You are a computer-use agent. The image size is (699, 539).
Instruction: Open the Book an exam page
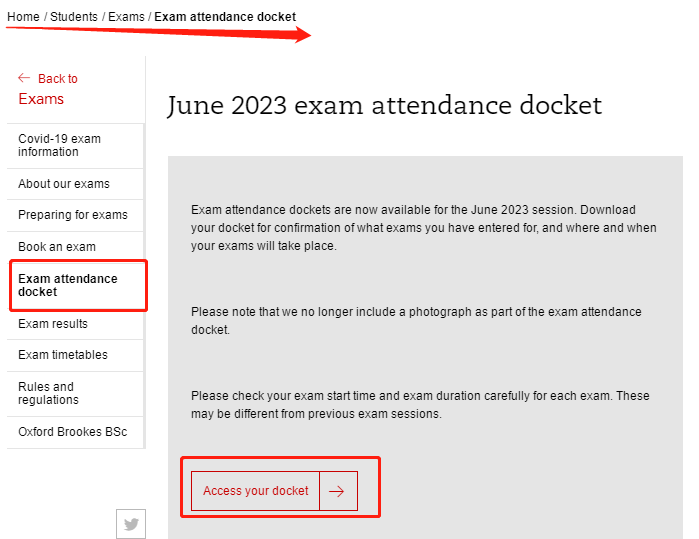pyautogui.click(x=57, y=247)
